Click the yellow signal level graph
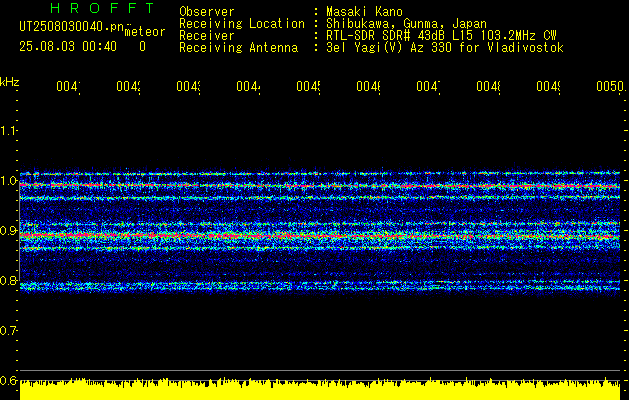629x400 pixels. (320, 389)
